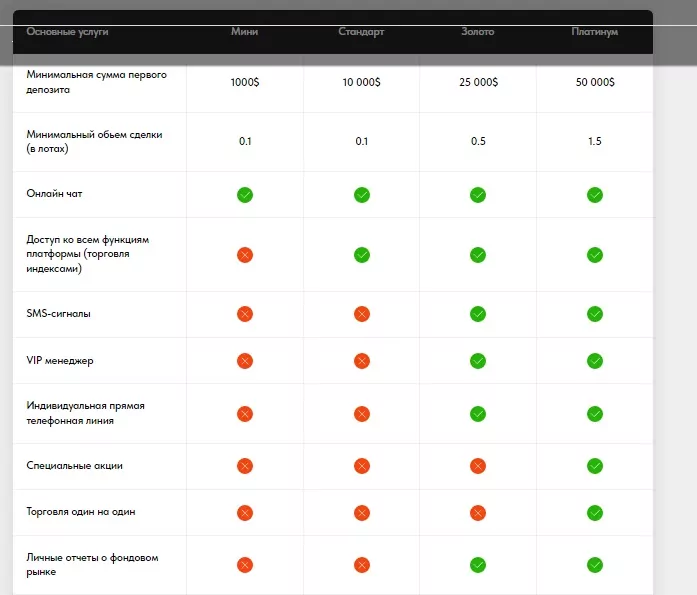Click red cross for Доступ ко всем функциям, Мини
Viewport: 697px width, 595px height.
tap(245, 255)
